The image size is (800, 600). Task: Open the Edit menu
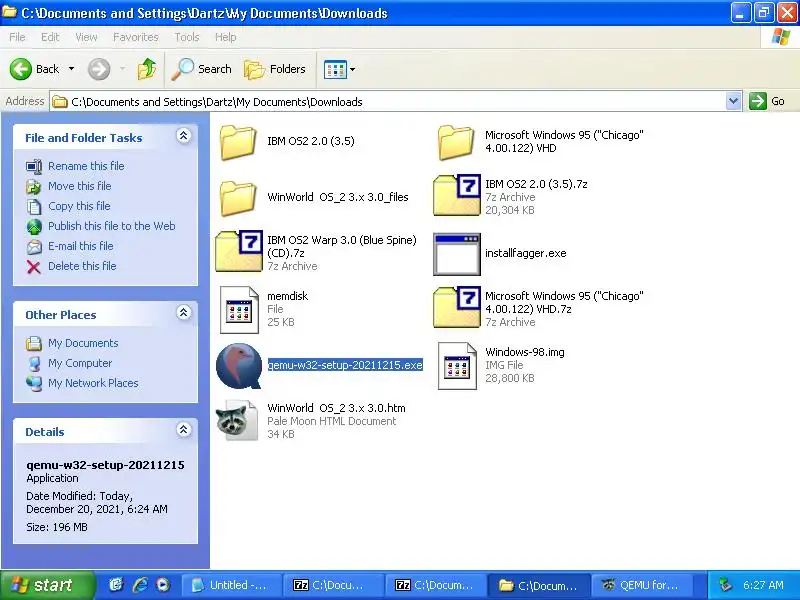[x=50, y=37]
